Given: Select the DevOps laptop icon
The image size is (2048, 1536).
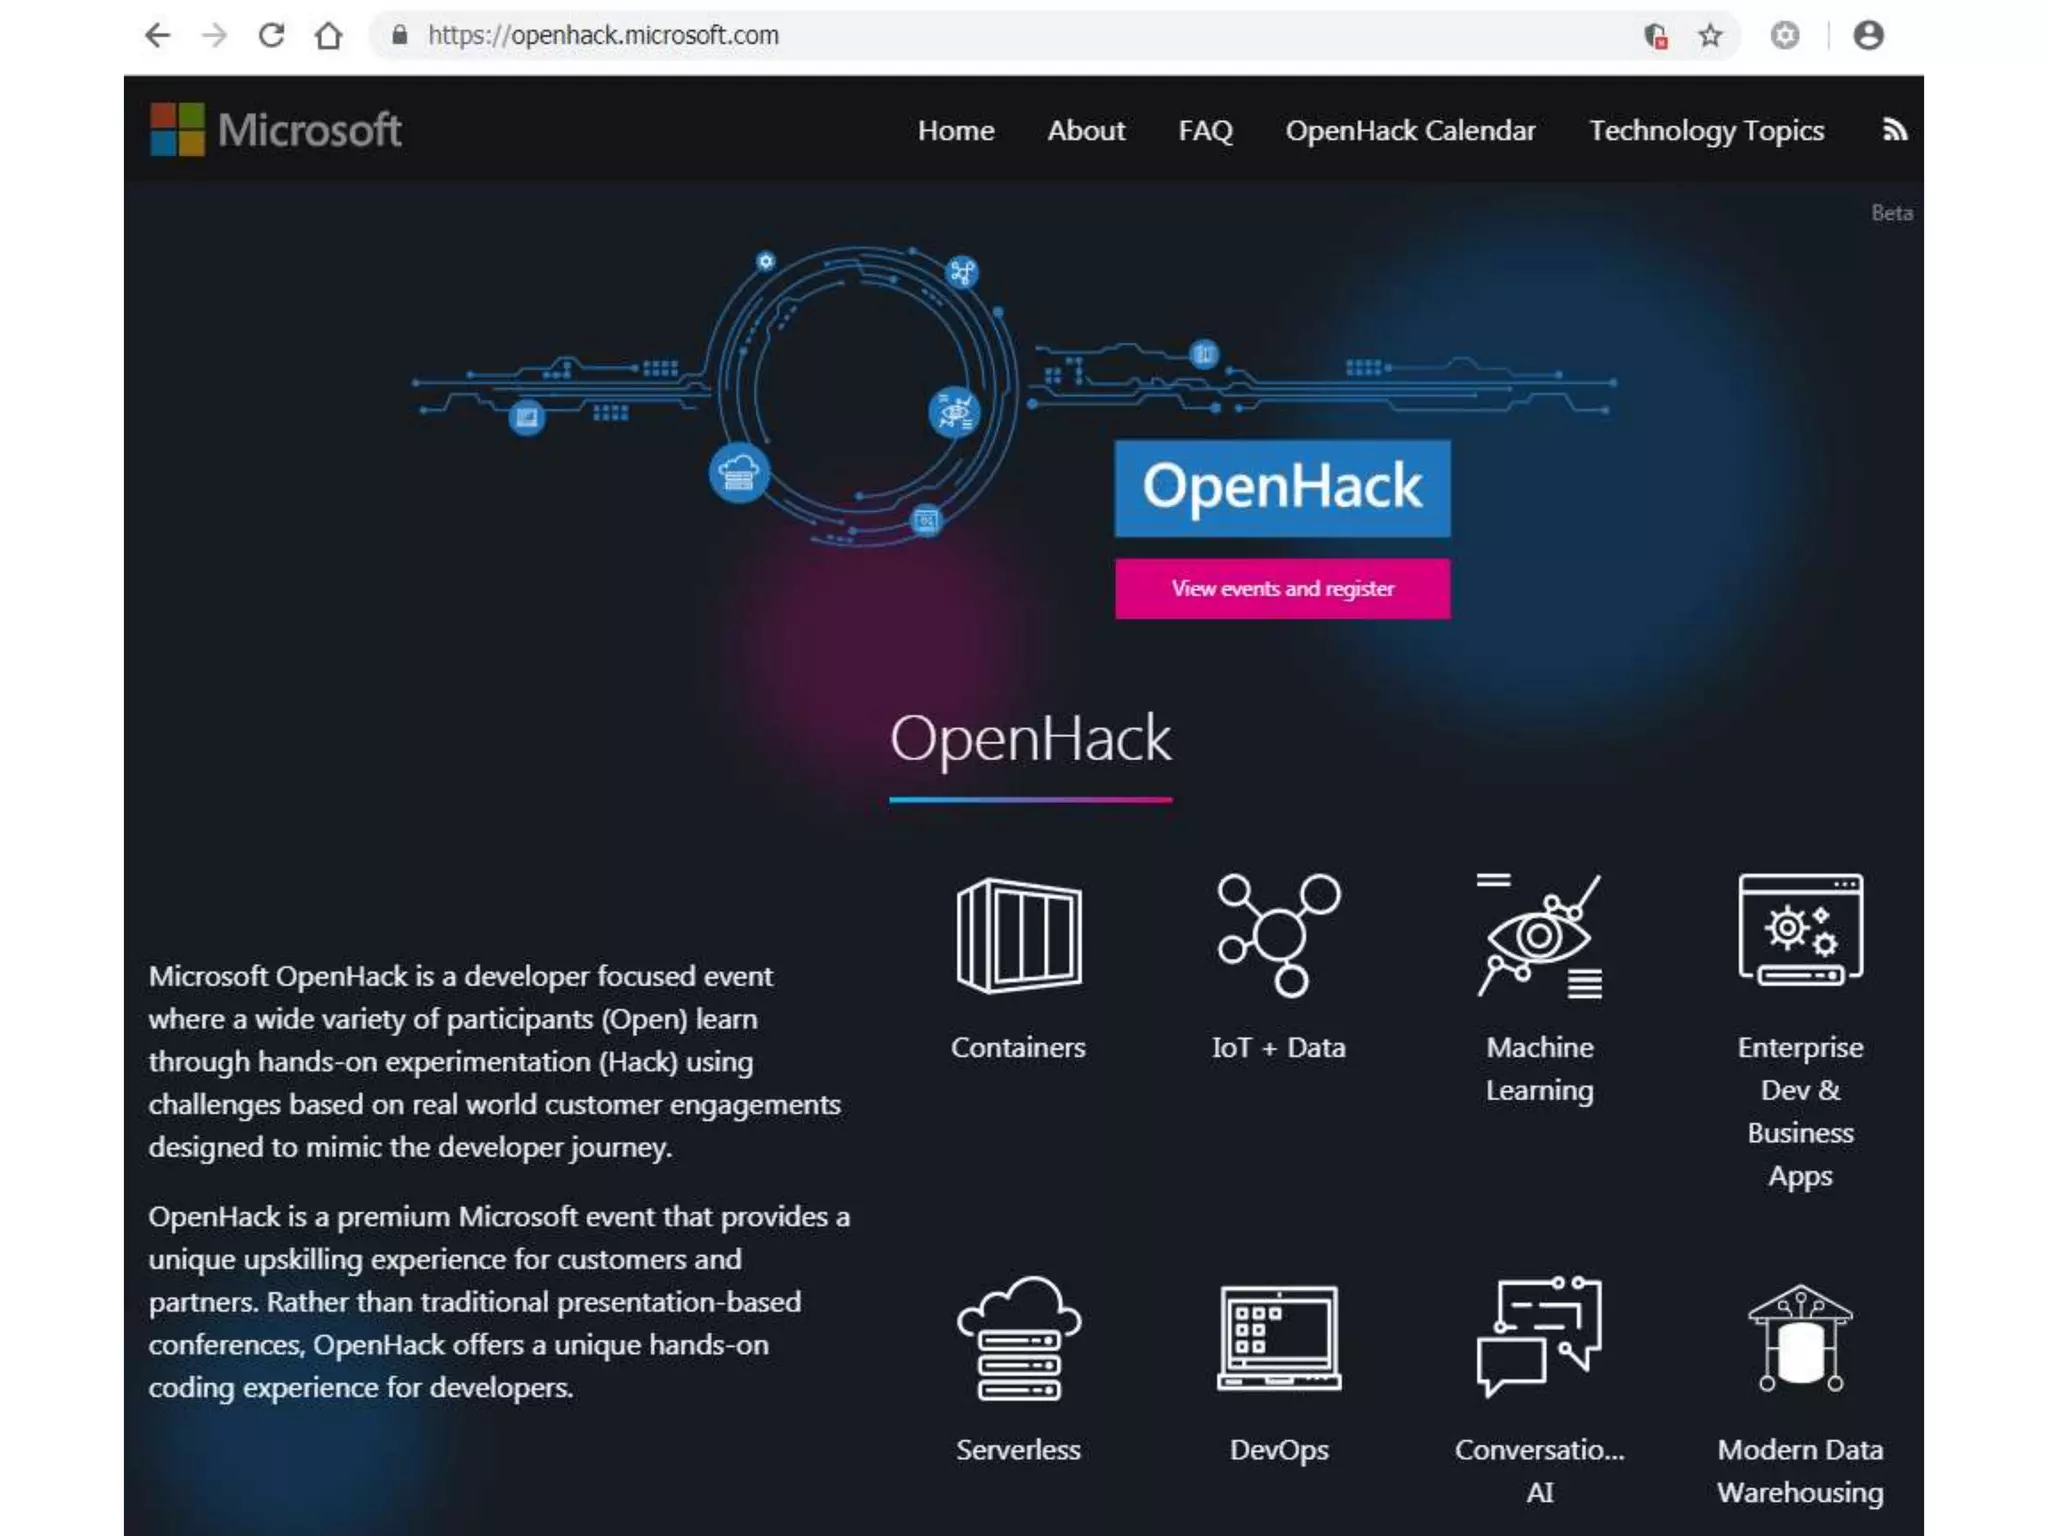Looking at the screenshot, I should click(x=1278, y=1338).
